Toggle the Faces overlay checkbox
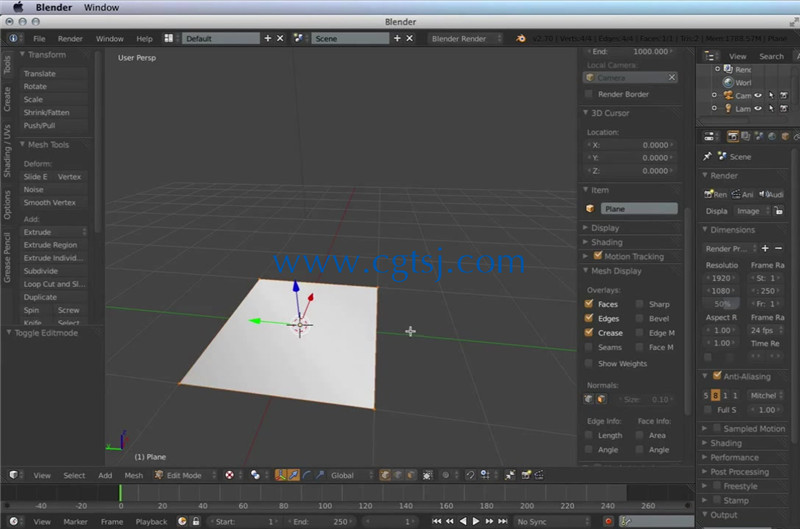The height and width of the screenshot is (529, 800). [x=589, y=304]
